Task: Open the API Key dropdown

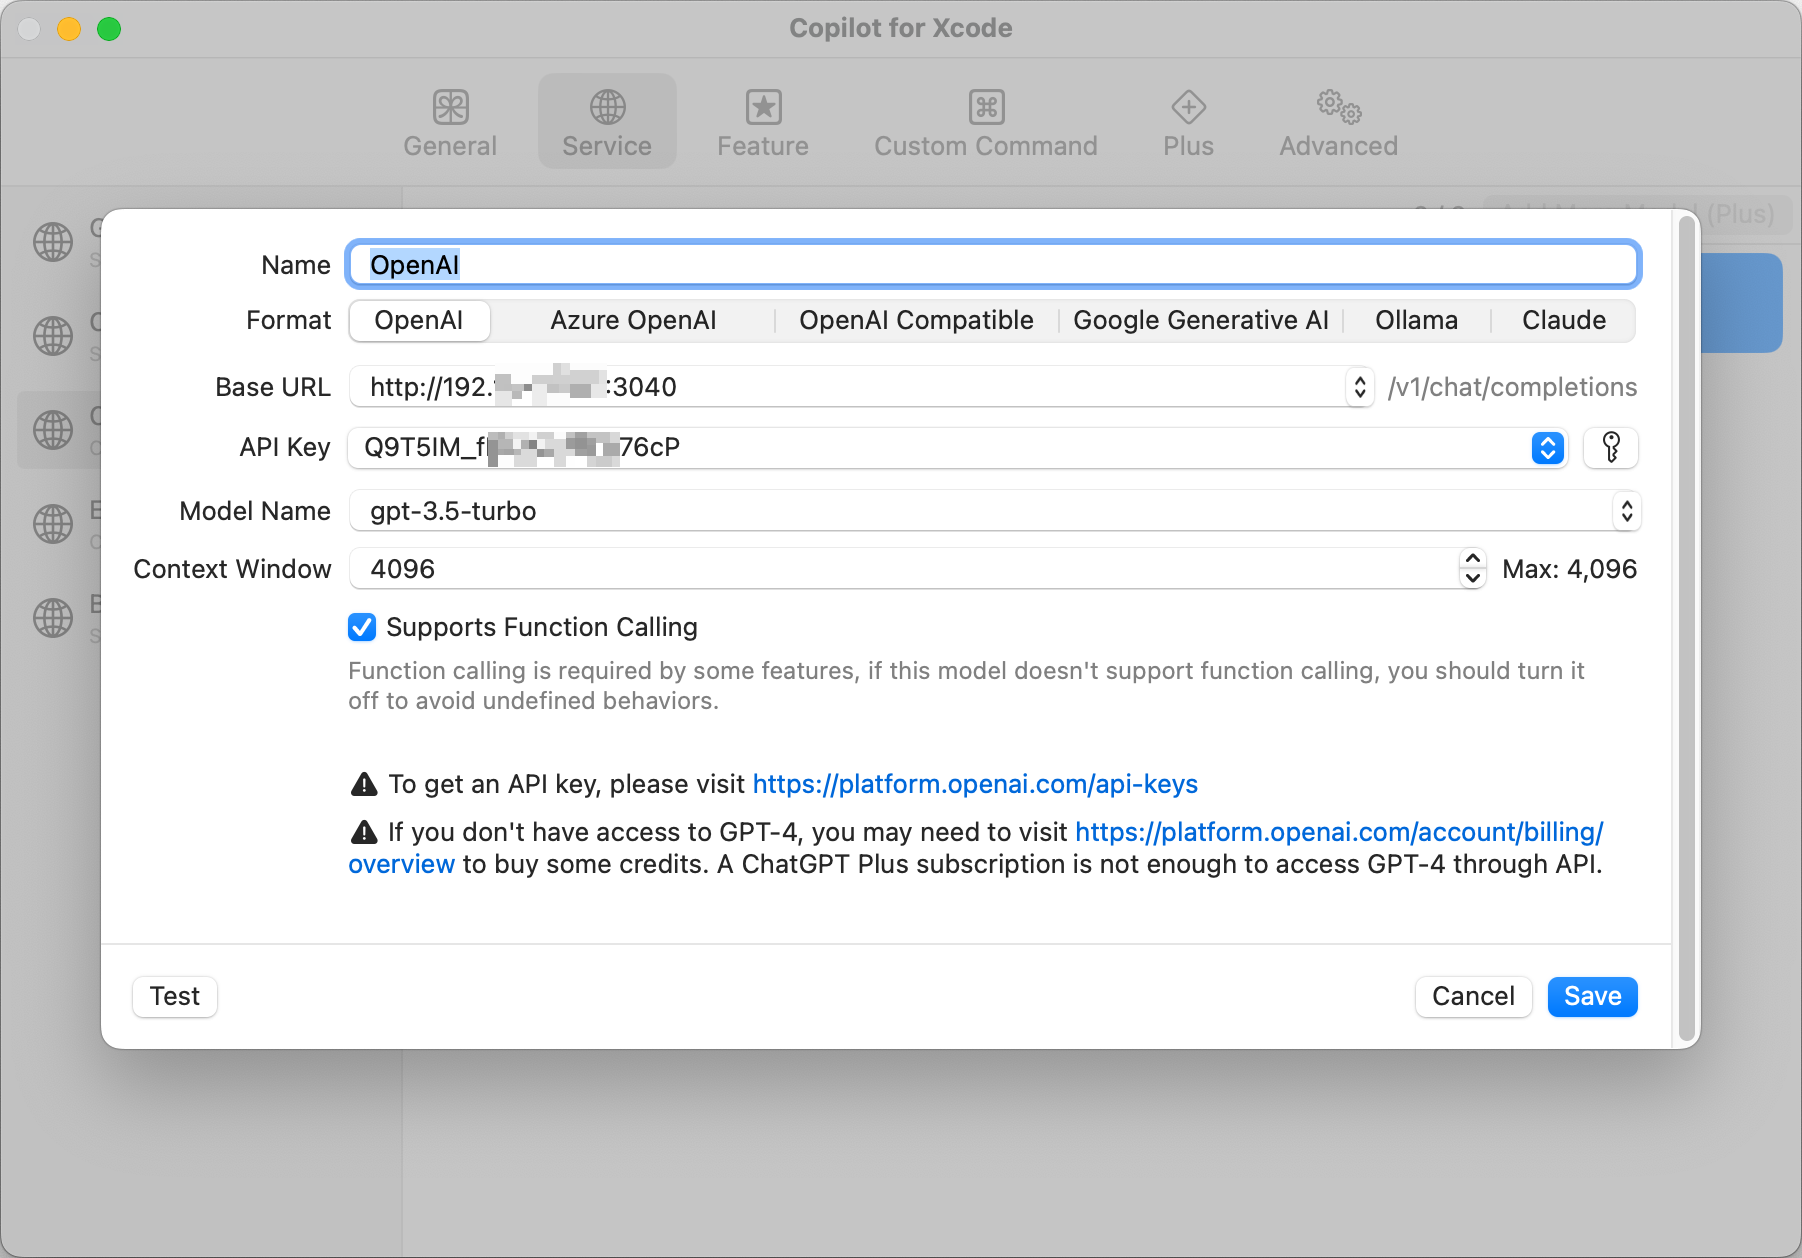Action: coord(1547,448)
